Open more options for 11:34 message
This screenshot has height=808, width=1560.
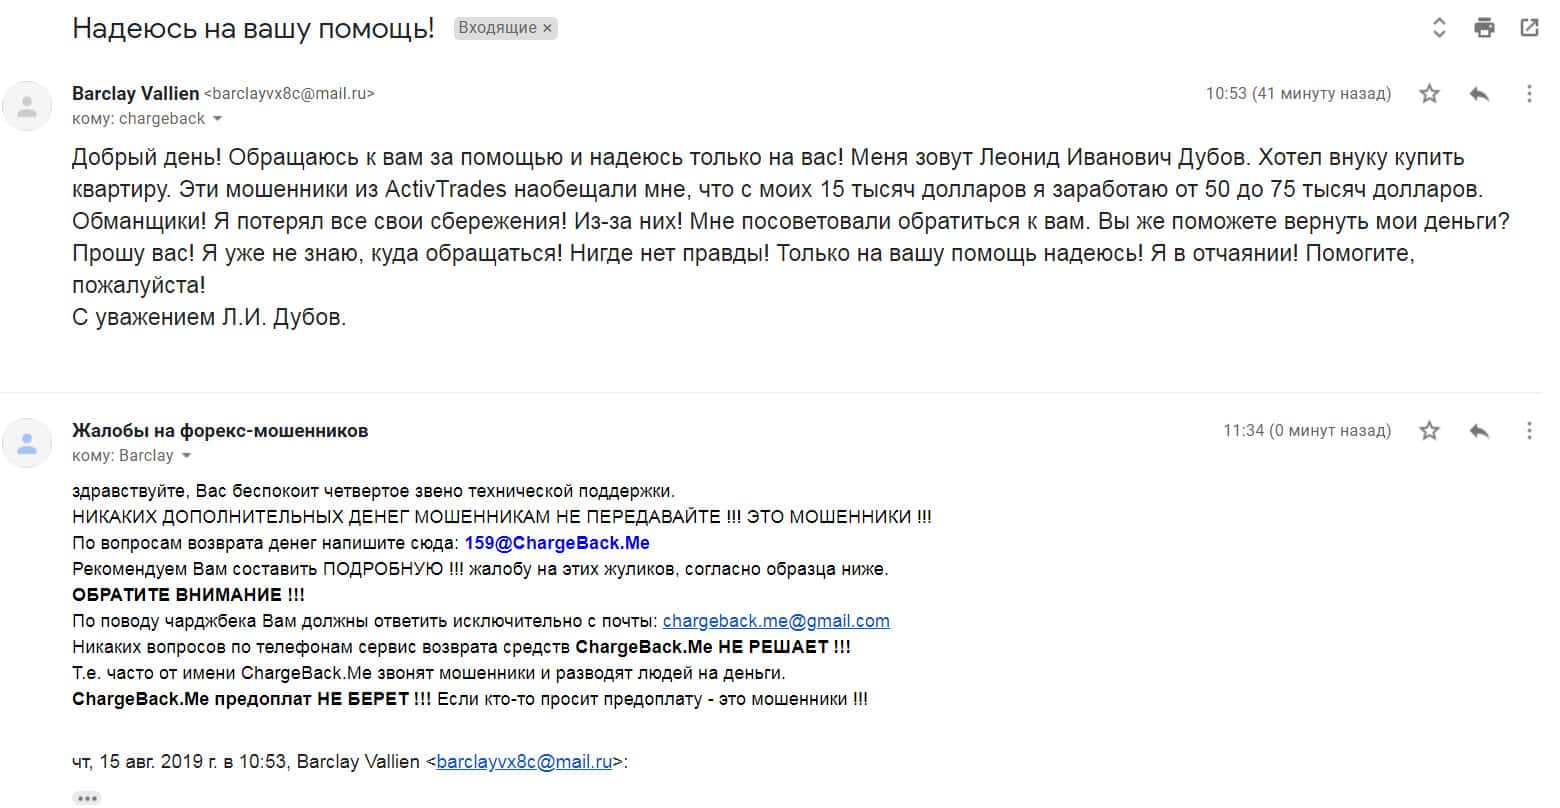point(1529,431)
